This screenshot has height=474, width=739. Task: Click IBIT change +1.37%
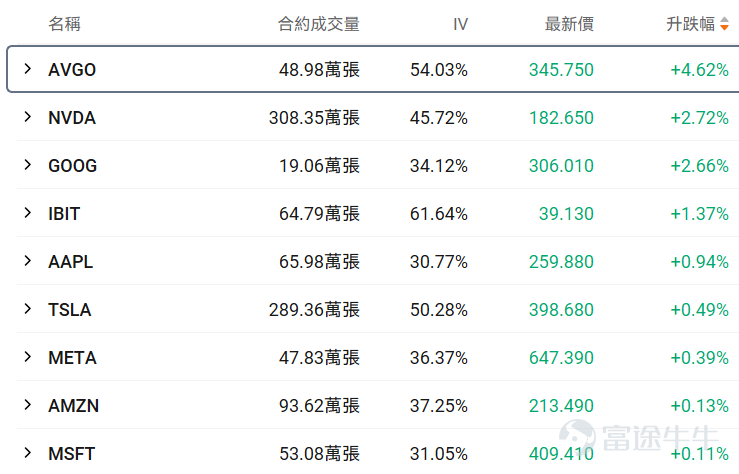[x=700, y=214]
